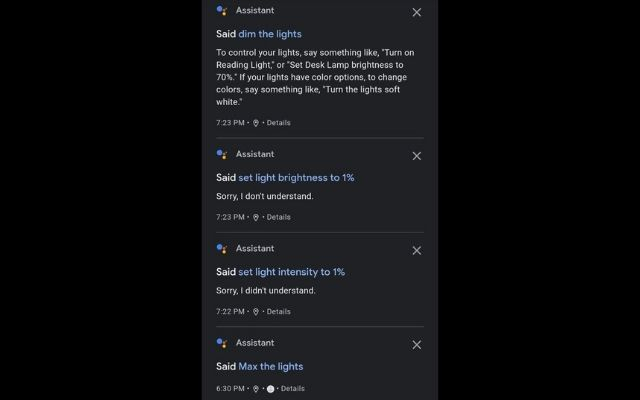640x400 pixels.
Task: Remove the 'set light brightness to 1%' entry
Action: click(x=417, y=155)
